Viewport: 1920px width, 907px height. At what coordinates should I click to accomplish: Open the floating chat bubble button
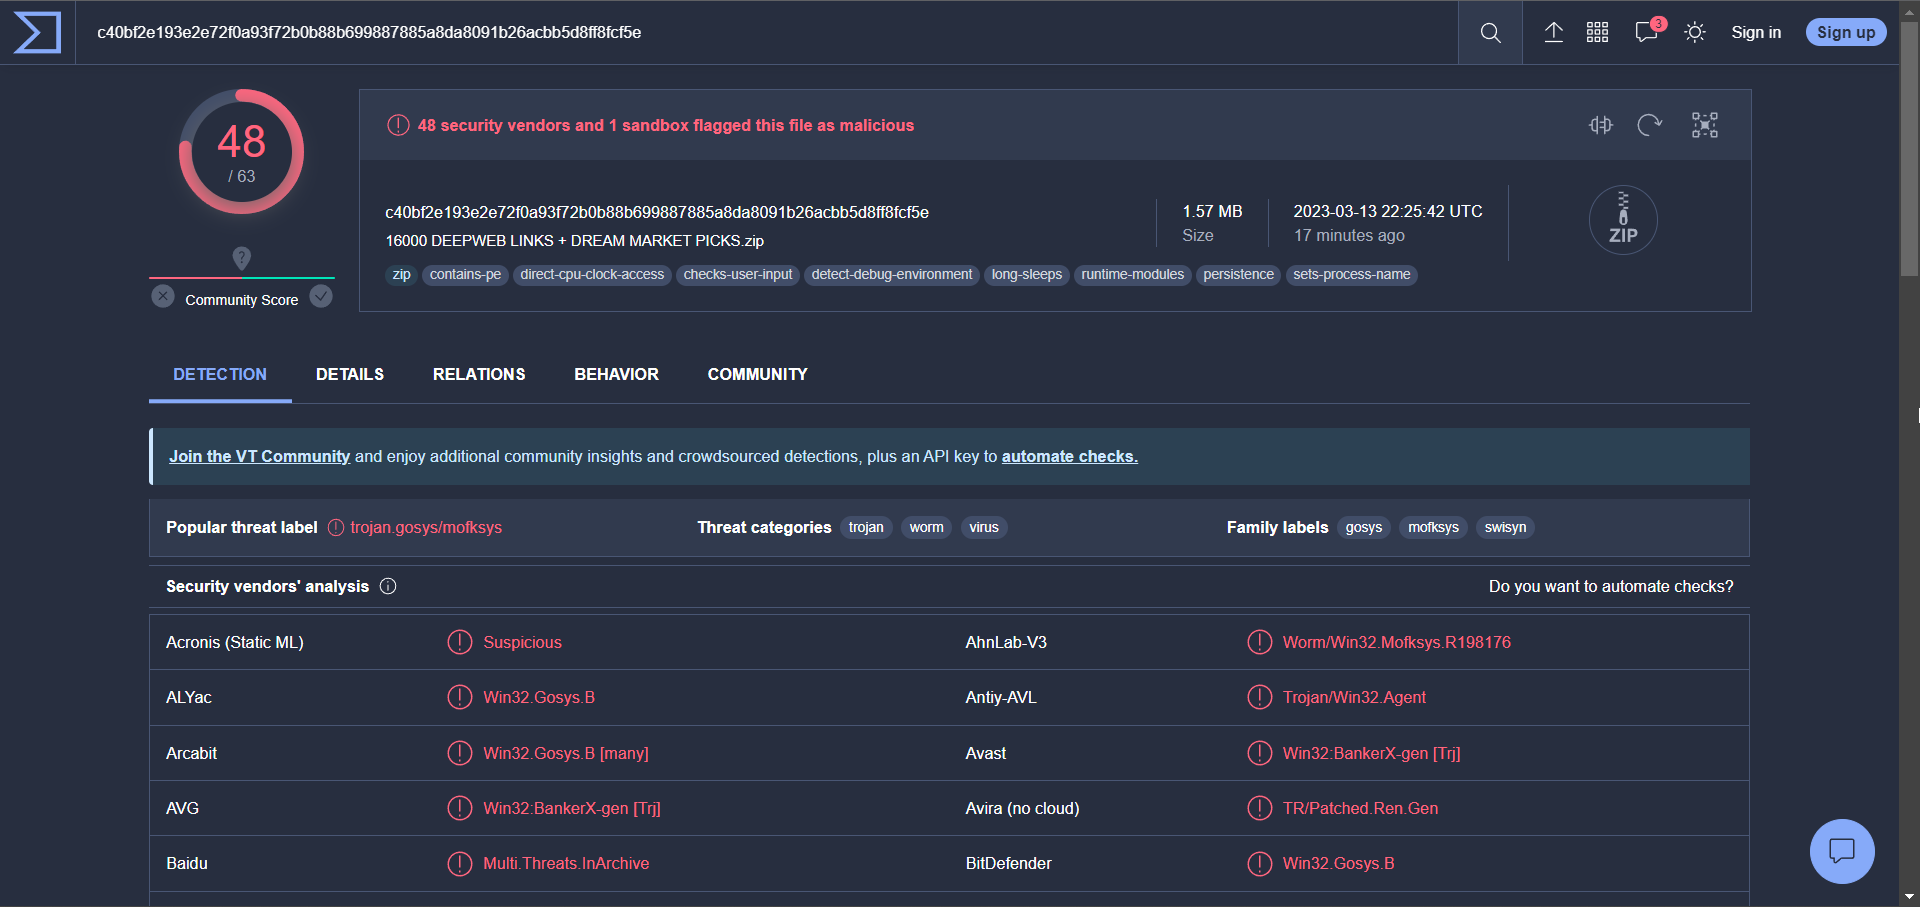[x=1842, y=851]
